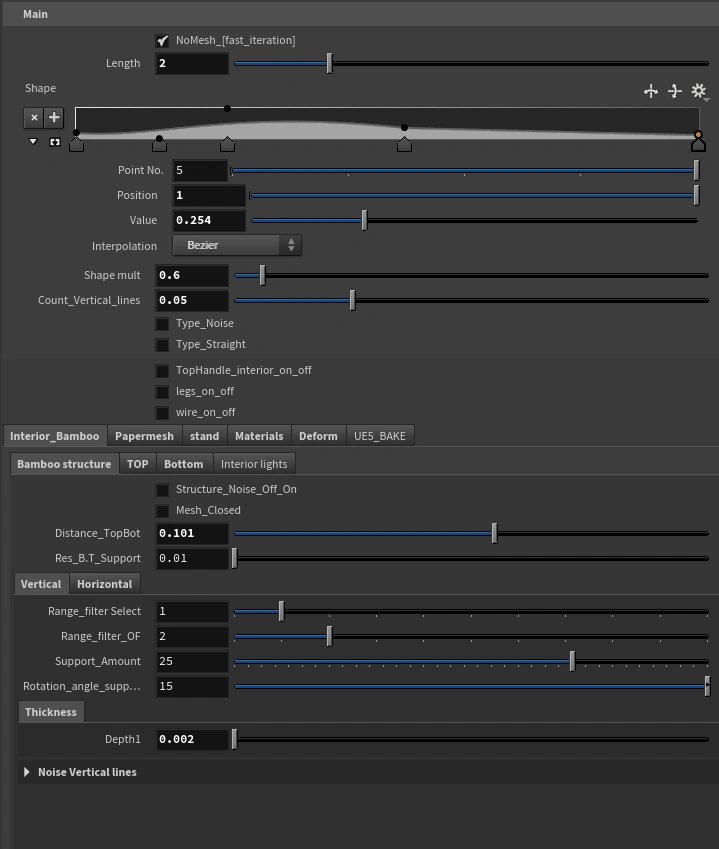Click the small ramp collapse arrow under the x button
The height and width of the screenshot is (849, 719).
click(x=33, y=142)
